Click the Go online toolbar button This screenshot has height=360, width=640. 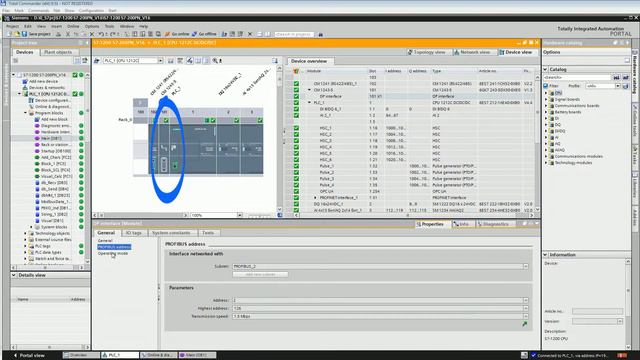[177, 34]
